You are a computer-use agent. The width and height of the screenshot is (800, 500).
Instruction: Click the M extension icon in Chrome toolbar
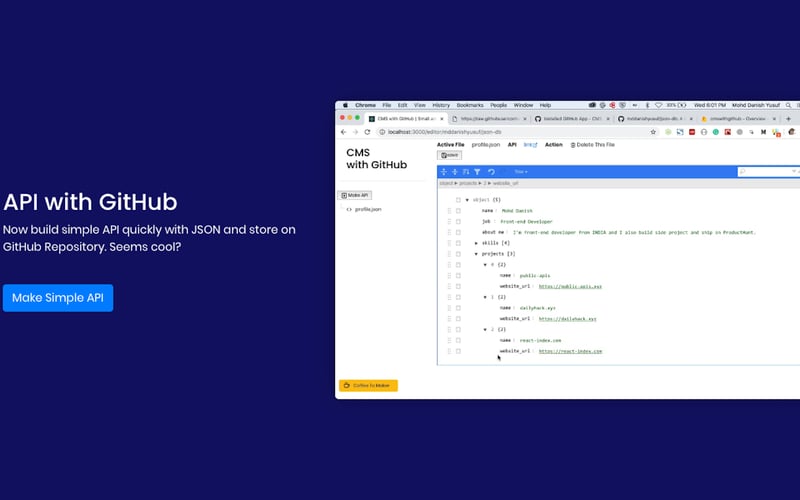(763, 132)
